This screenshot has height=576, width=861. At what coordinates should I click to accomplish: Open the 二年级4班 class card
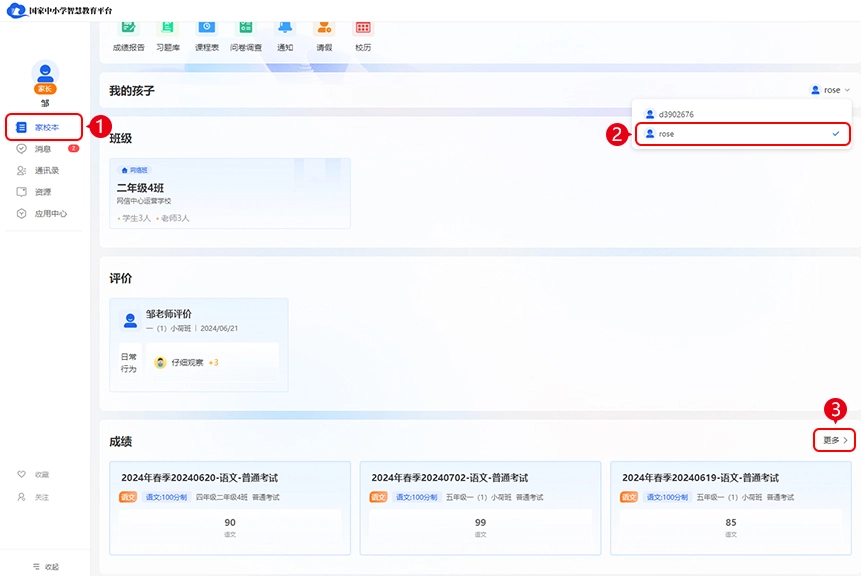click(x=230, y=193)
